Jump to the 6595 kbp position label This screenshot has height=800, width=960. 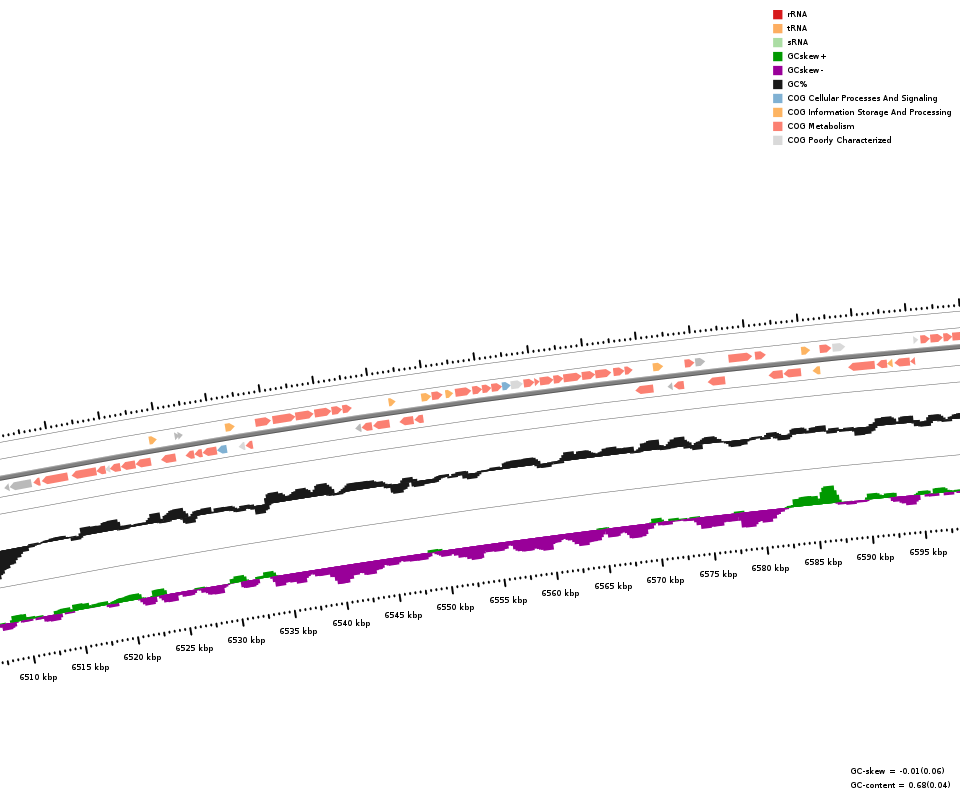[x=928, y=552]
